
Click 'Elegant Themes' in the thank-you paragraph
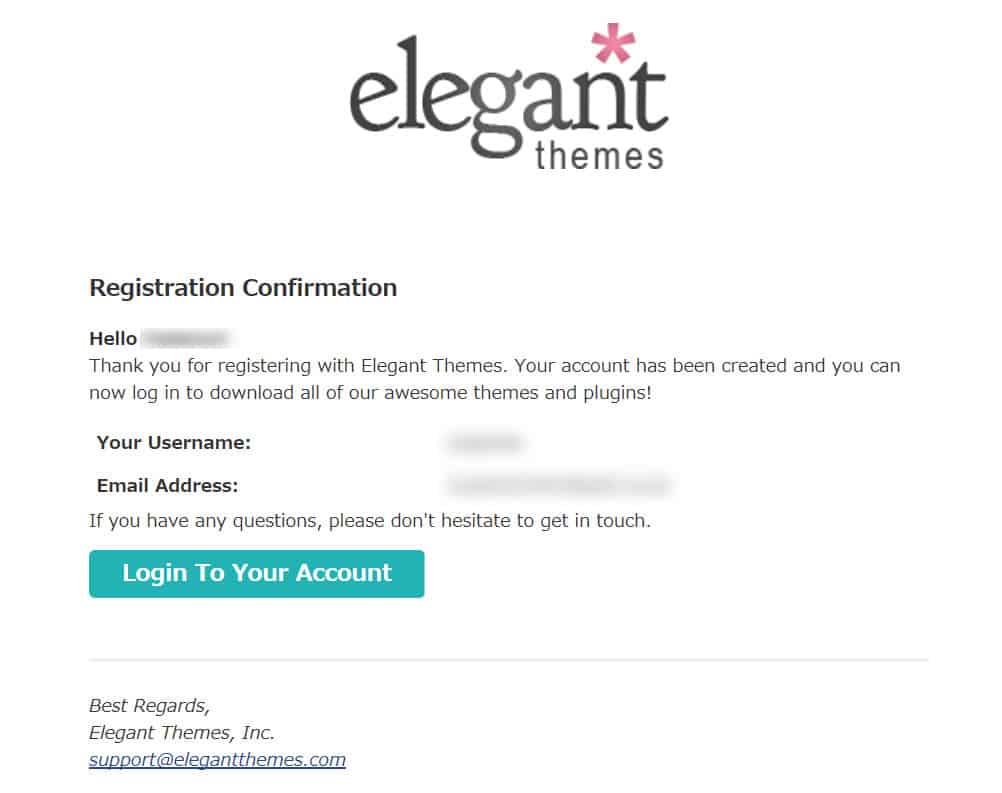point(433,366)
